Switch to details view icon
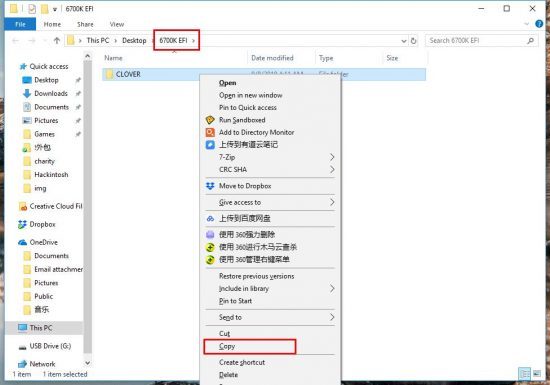This screenshot has height=385, width=550. pyautogui.click(x=524, y=374)
